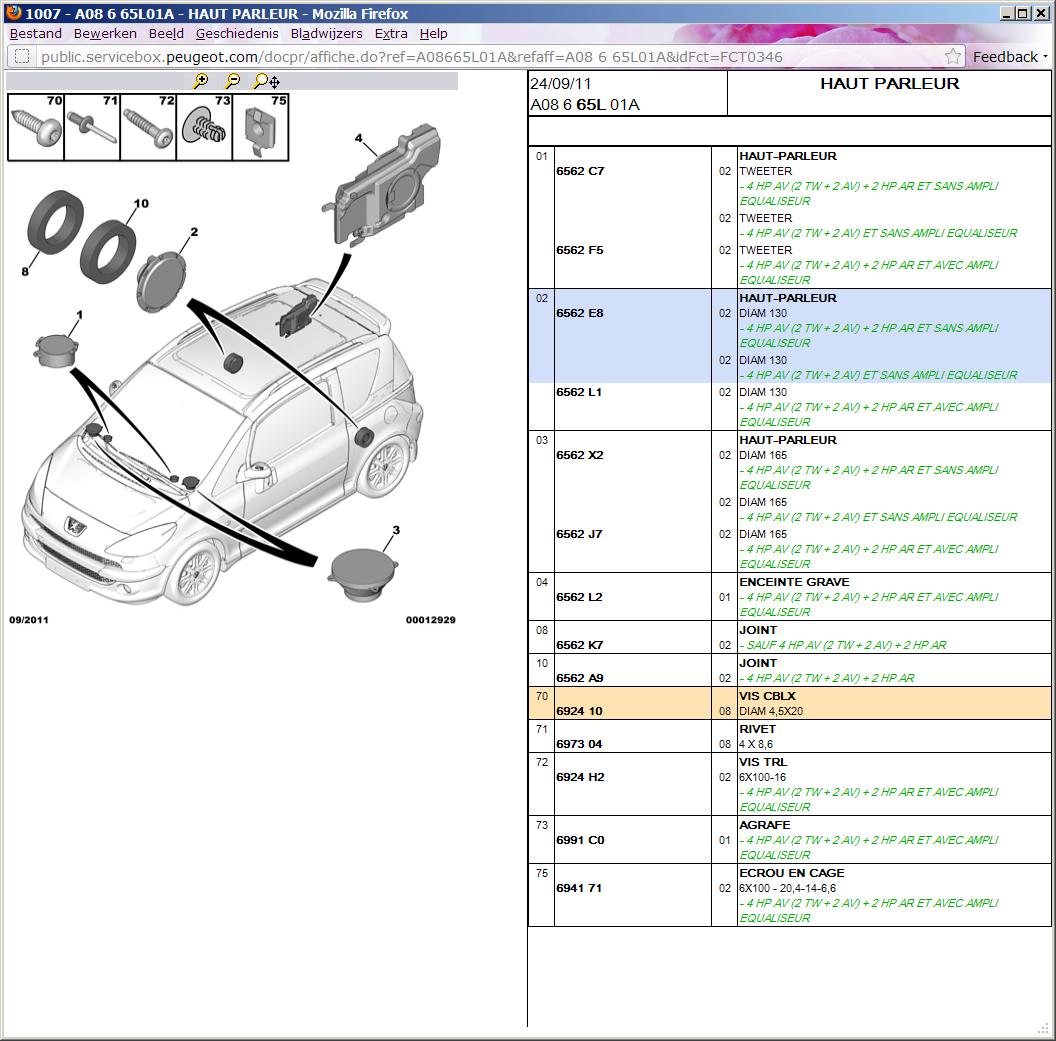This screenshot has height=1041, width=1056.
Task: Click the AGRAFE heading
Action: pos(765,825)
